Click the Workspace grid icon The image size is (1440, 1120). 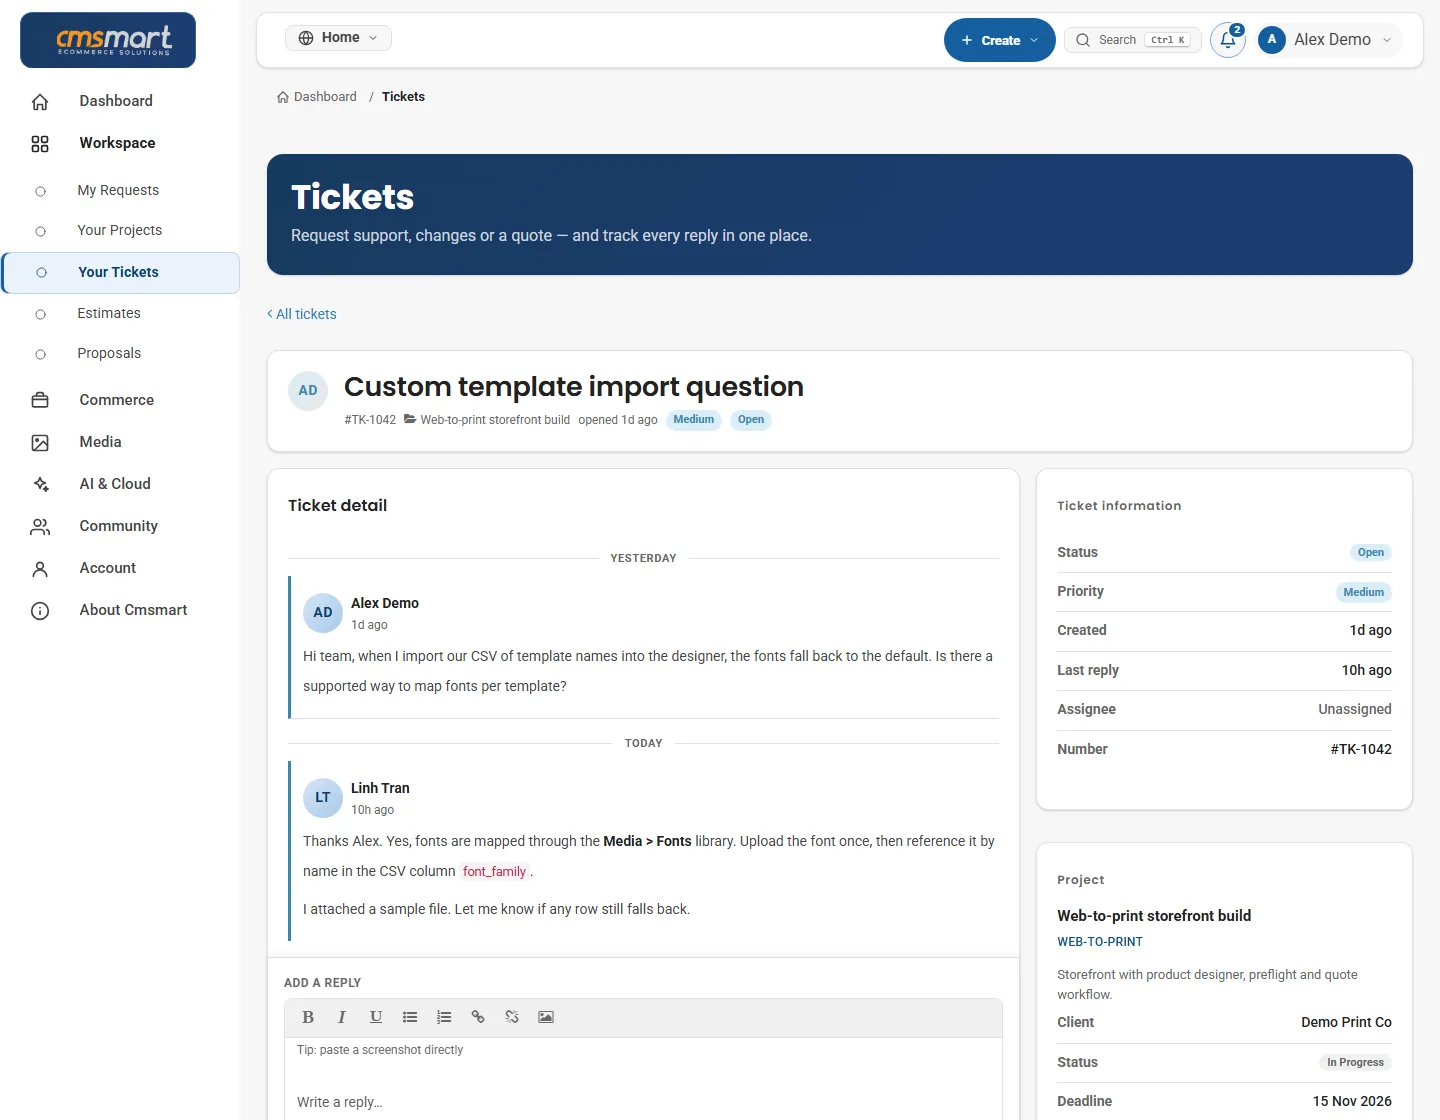40,143
